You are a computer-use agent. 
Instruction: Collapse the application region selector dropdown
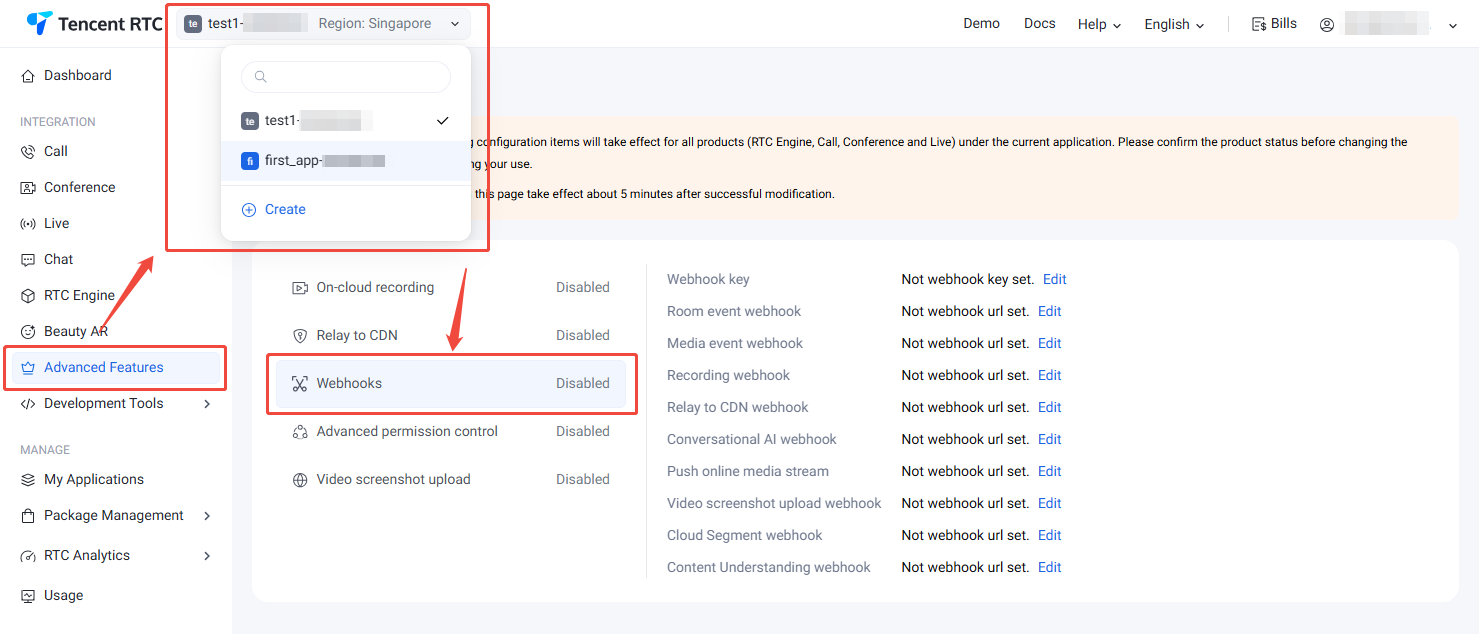455,24
